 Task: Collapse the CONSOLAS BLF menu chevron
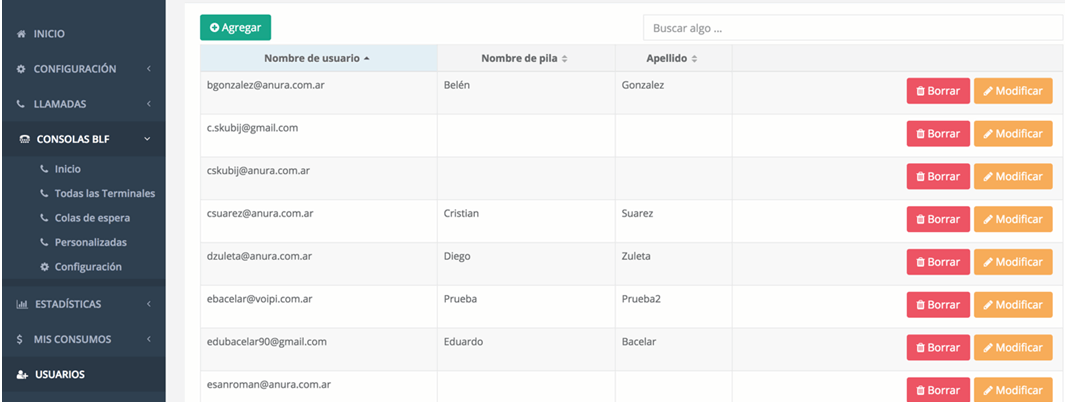(148, 140)
